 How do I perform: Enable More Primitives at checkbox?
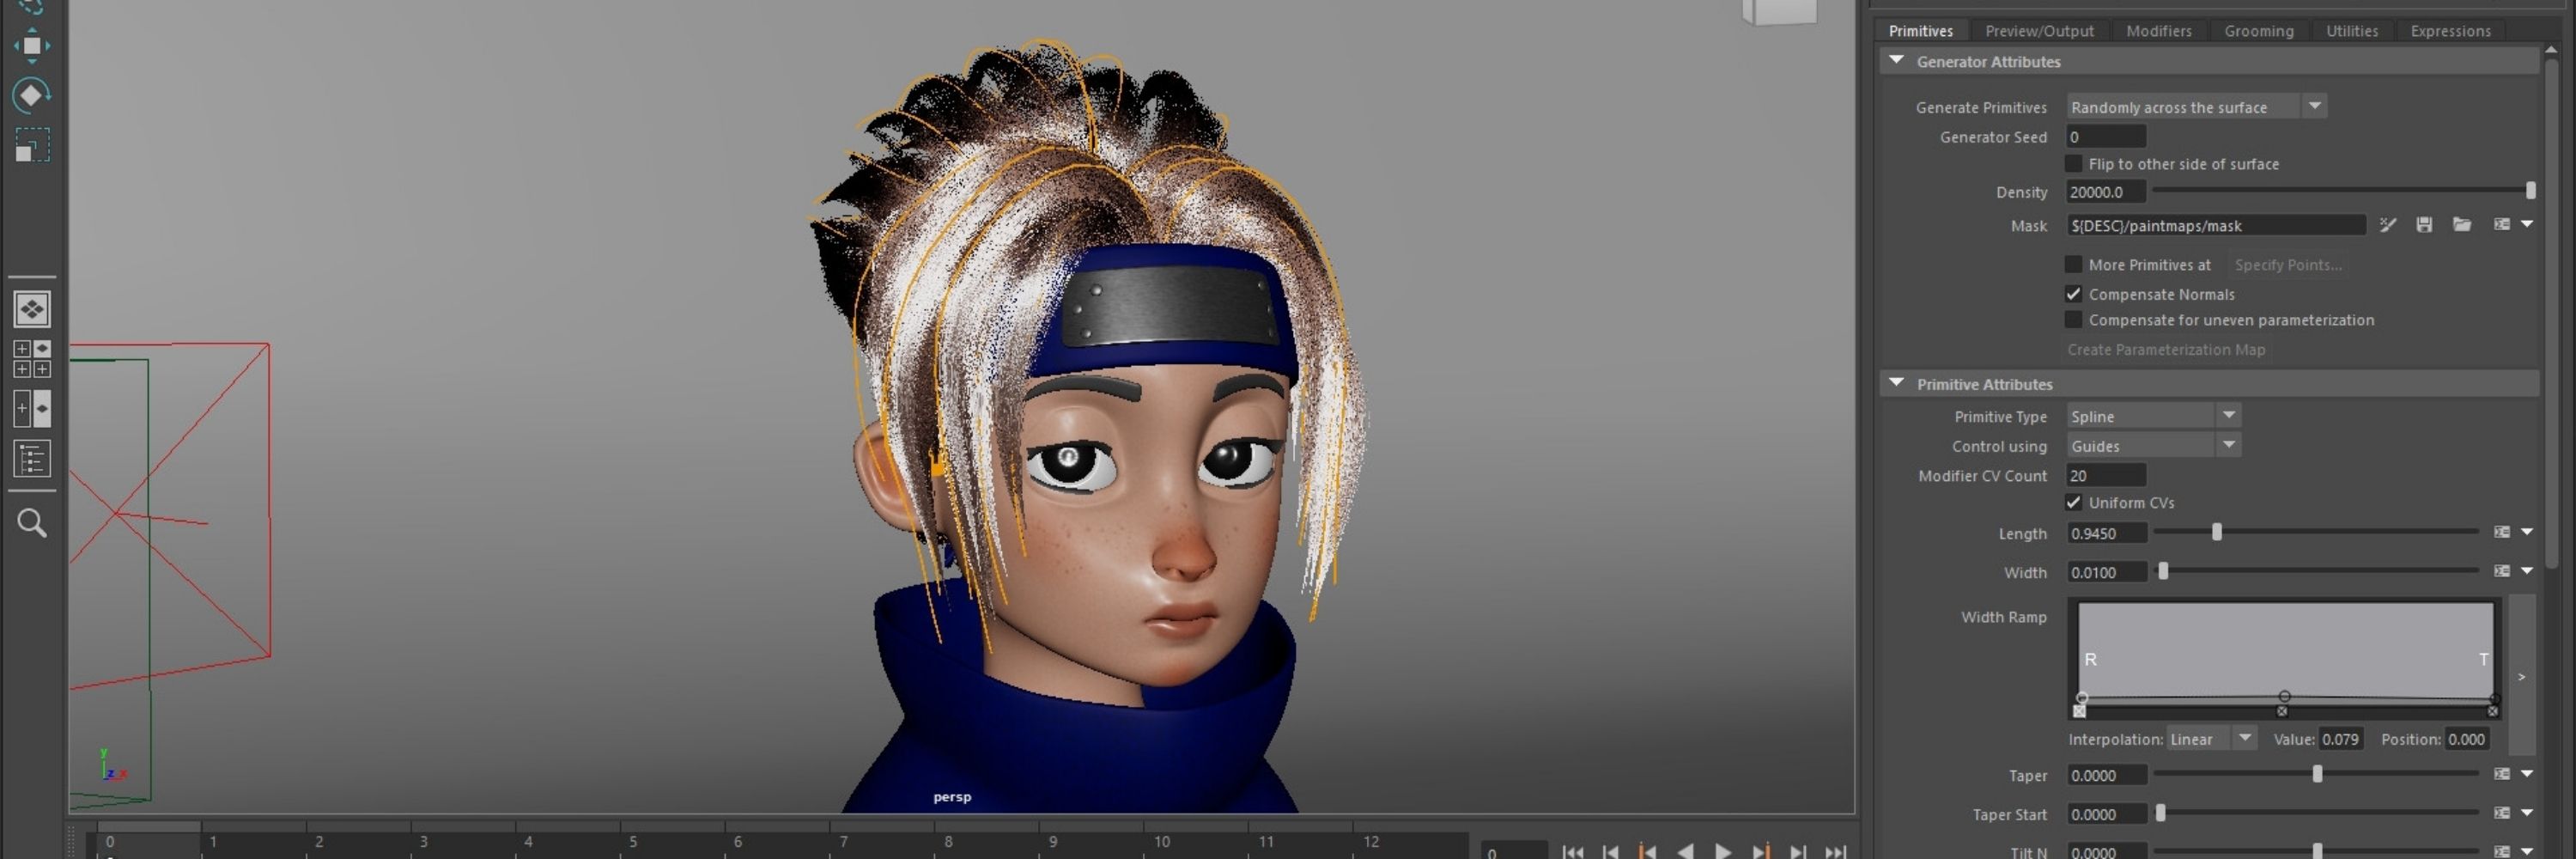tap(2073, 264)
